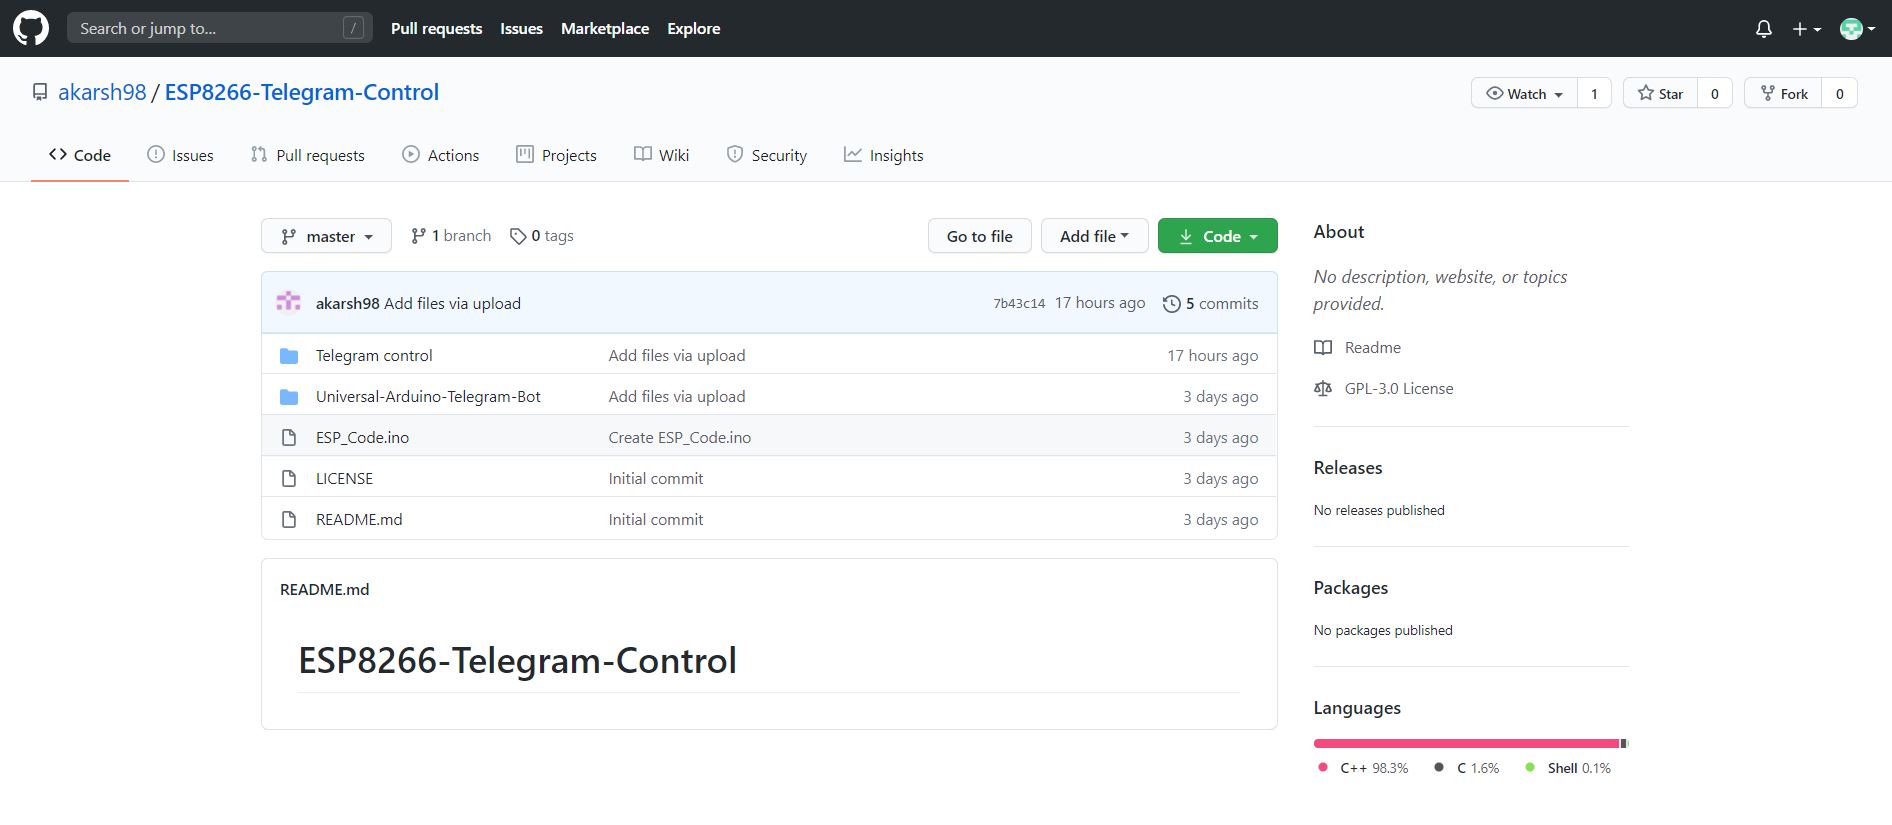Switch to the Insights tab
1892x825 pixels.
click(x=884, y=155)
